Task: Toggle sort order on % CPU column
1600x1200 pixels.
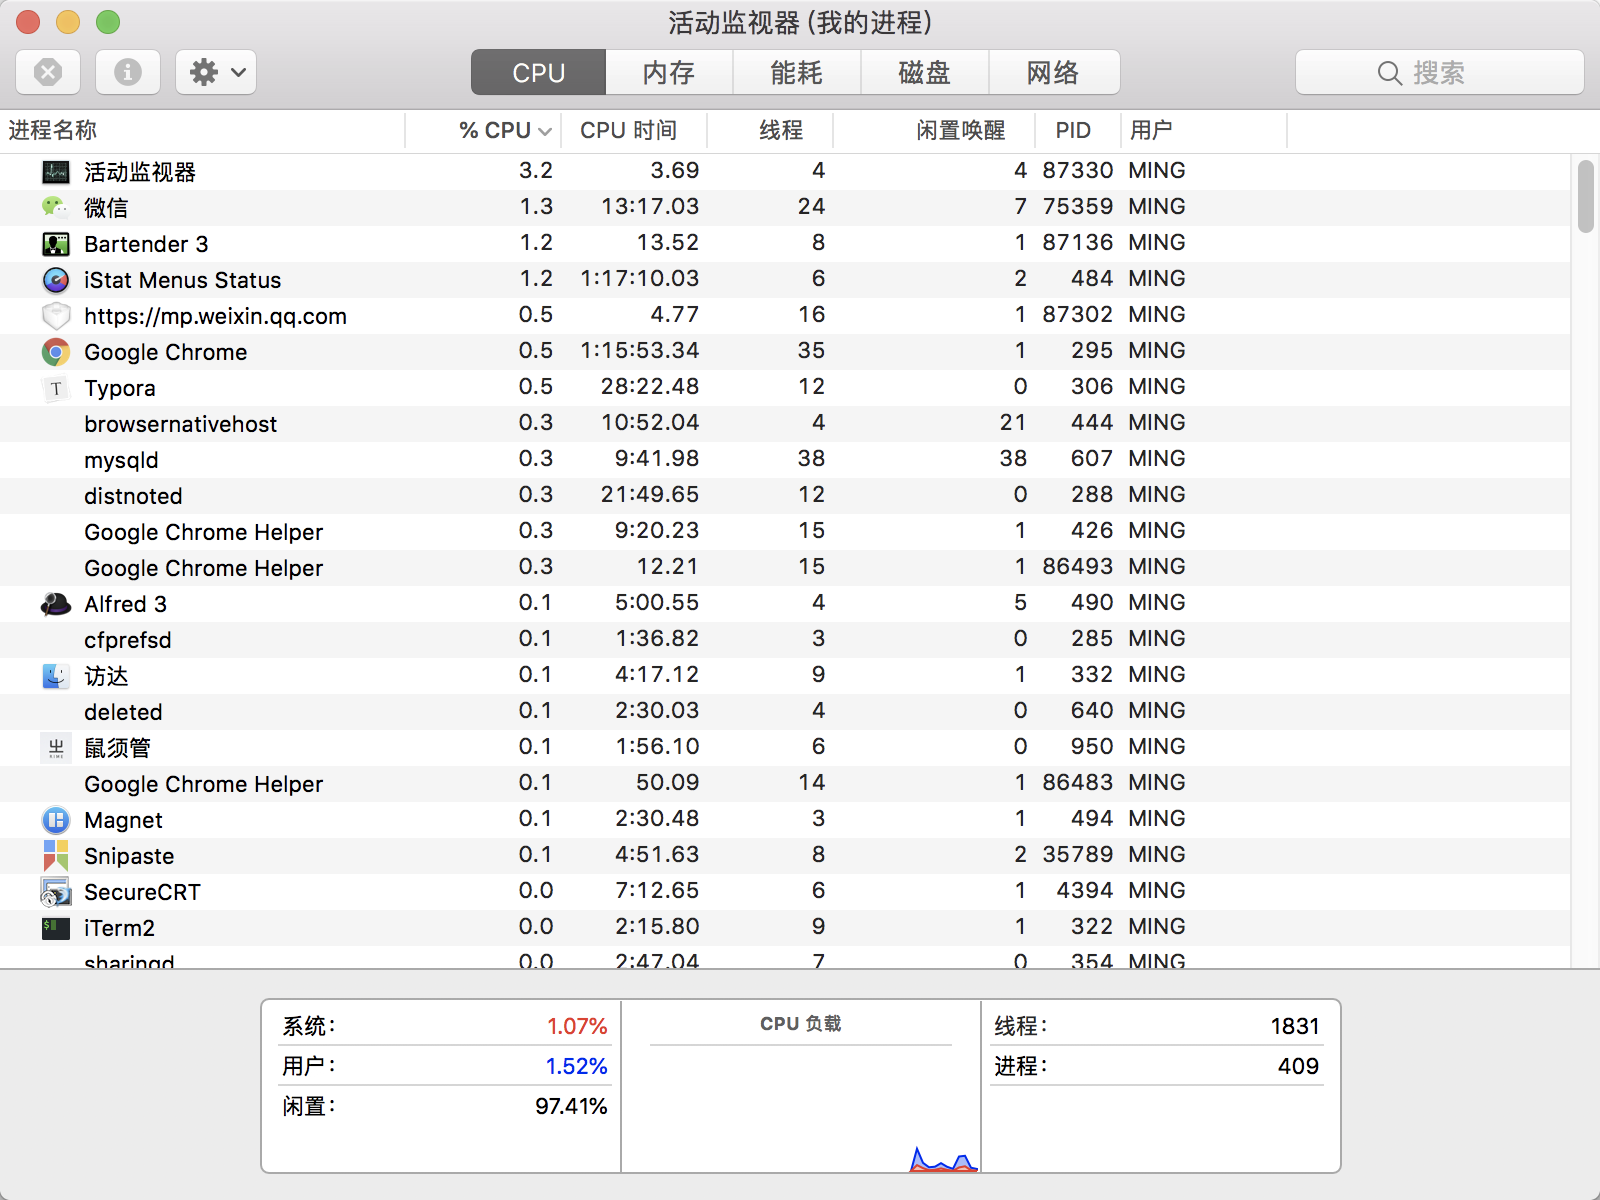Action: 484,131
